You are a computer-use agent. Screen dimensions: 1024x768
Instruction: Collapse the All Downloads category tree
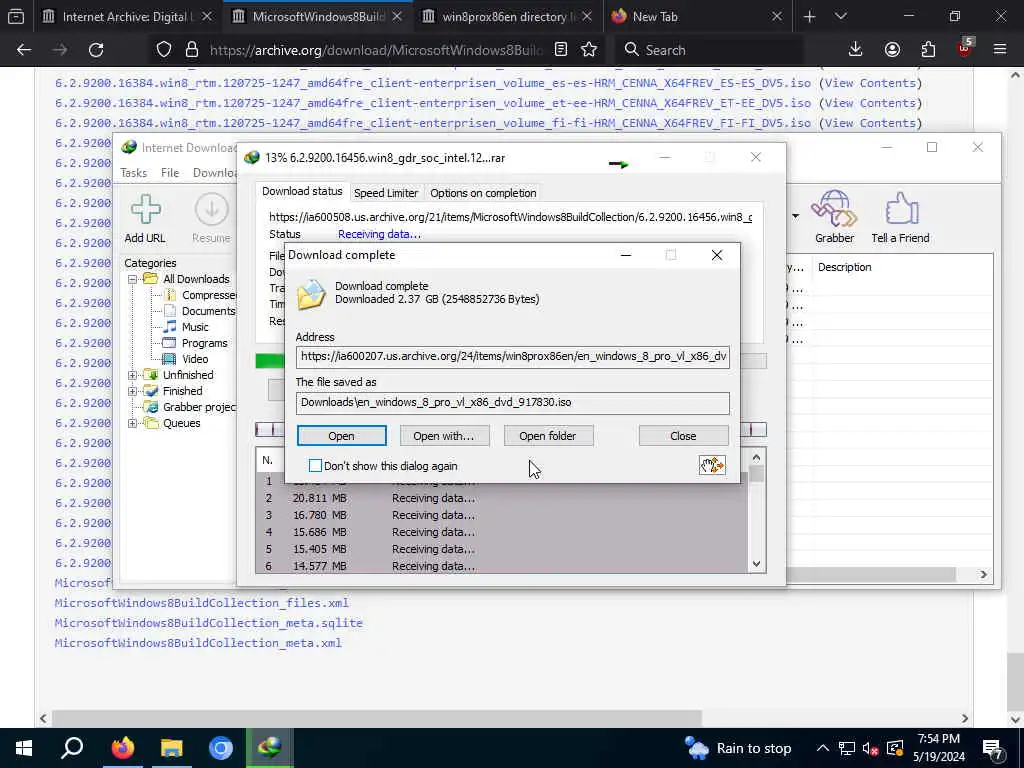click(132, 279)
